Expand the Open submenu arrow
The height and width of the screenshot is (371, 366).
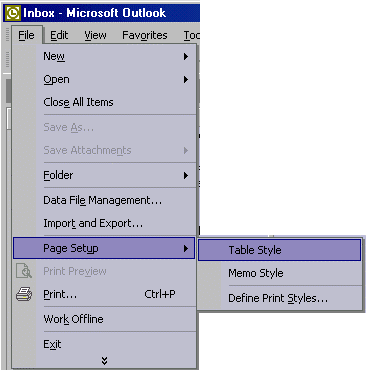pos(186,80)
